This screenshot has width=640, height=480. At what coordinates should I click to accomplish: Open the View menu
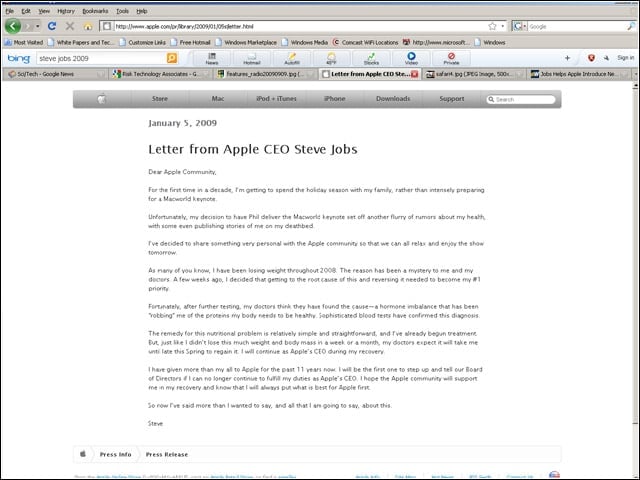(44, 11)
